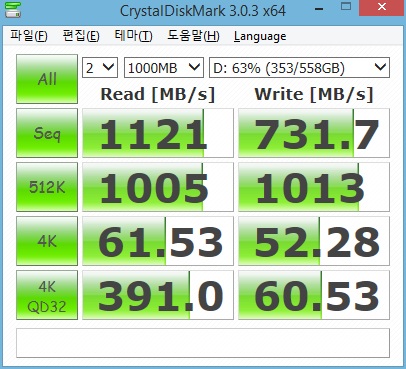The image size is (406, 369).
Task: Select the 4K QD32 write result 60.53
Action: click(x=314, y=295)
